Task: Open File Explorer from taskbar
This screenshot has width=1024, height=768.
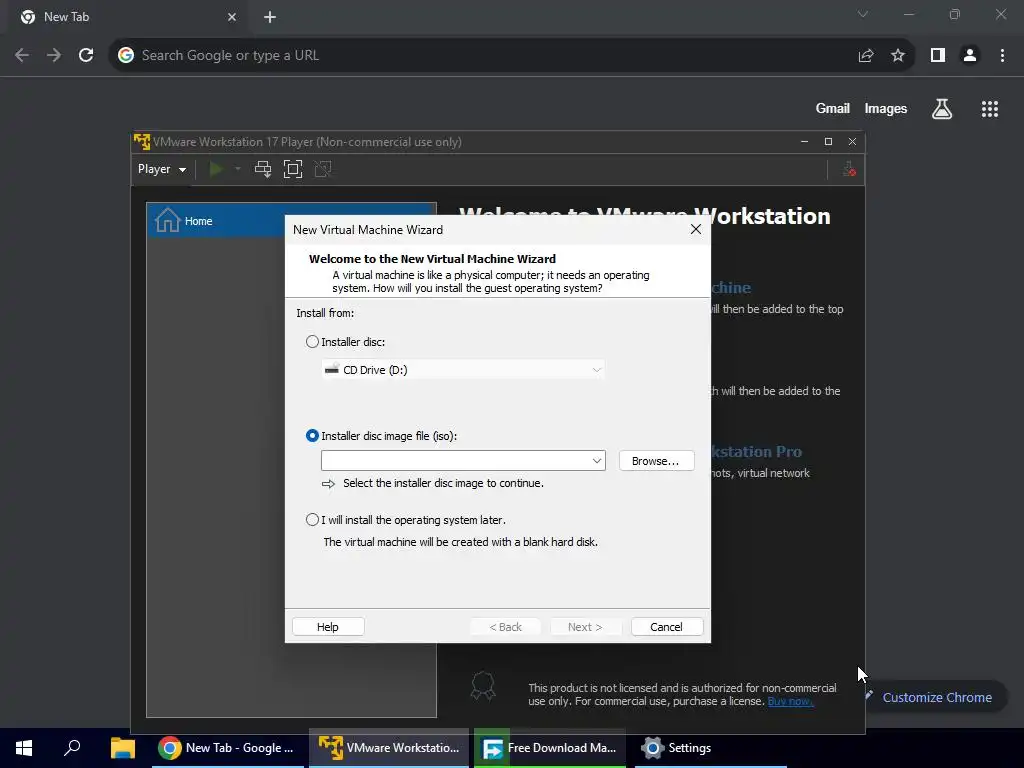Action: point(122,748)
